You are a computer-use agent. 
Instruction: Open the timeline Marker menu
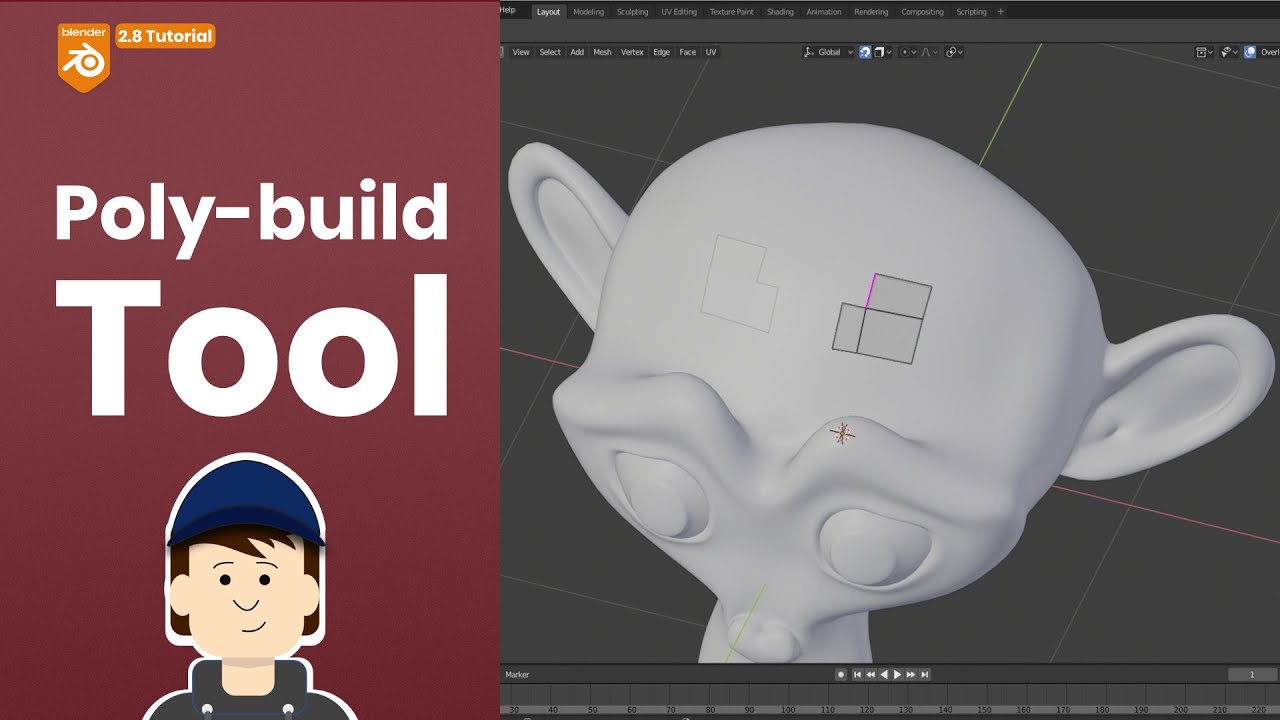pos(517,675)
